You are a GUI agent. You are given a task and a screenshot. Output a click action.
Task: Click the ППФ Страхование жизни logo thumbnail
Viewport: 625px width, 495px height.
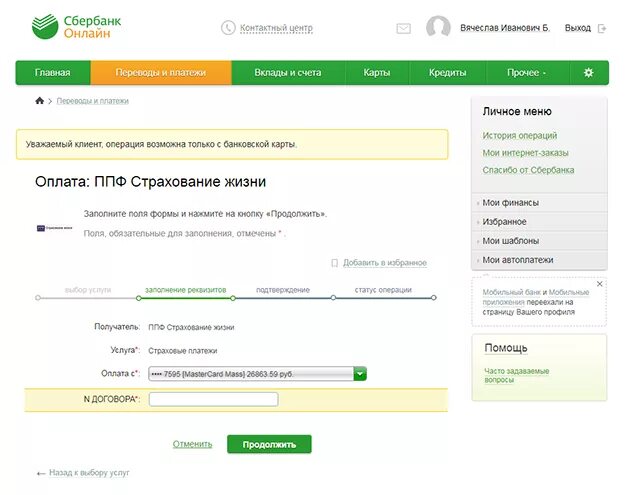pos(55,228)
